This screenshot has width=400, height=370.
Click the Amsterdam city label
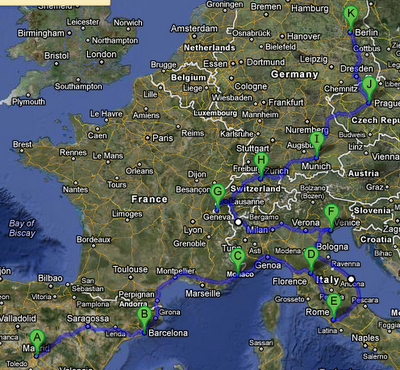click(194, 29)
